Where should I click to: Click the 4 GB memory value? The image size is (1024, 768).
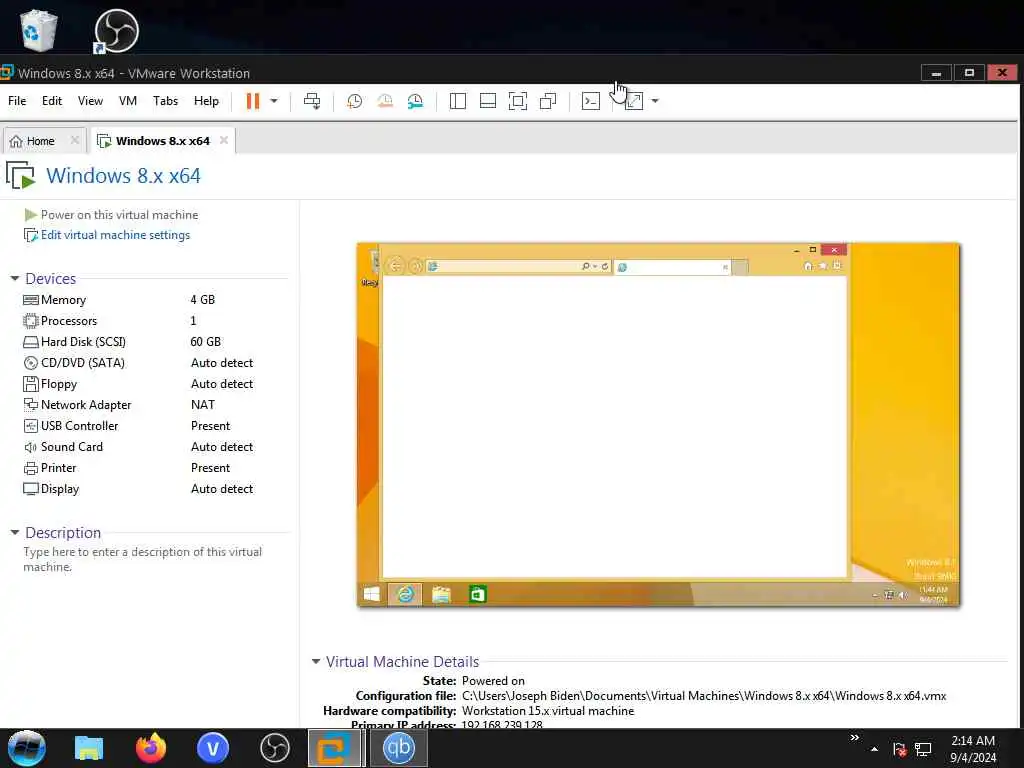tap(202, 300)
